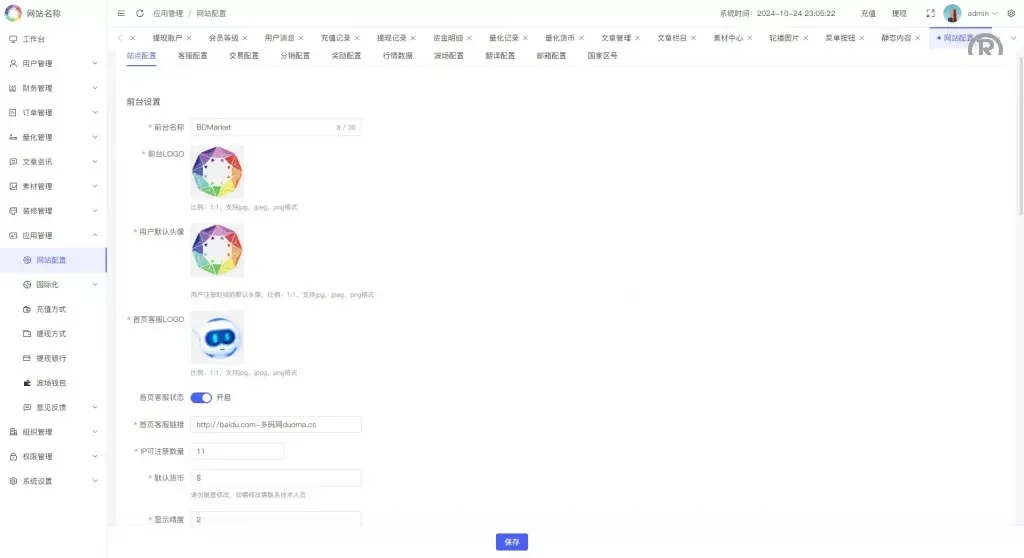Click the 充值 link in header
The width and height of the screenshot is (1024, 558).
pos(867,14)
